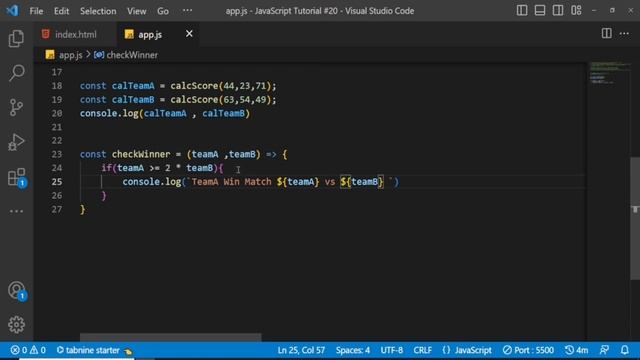
Task: Open the Extensions view
Action: pyautogui.click(x=17, y=177)
